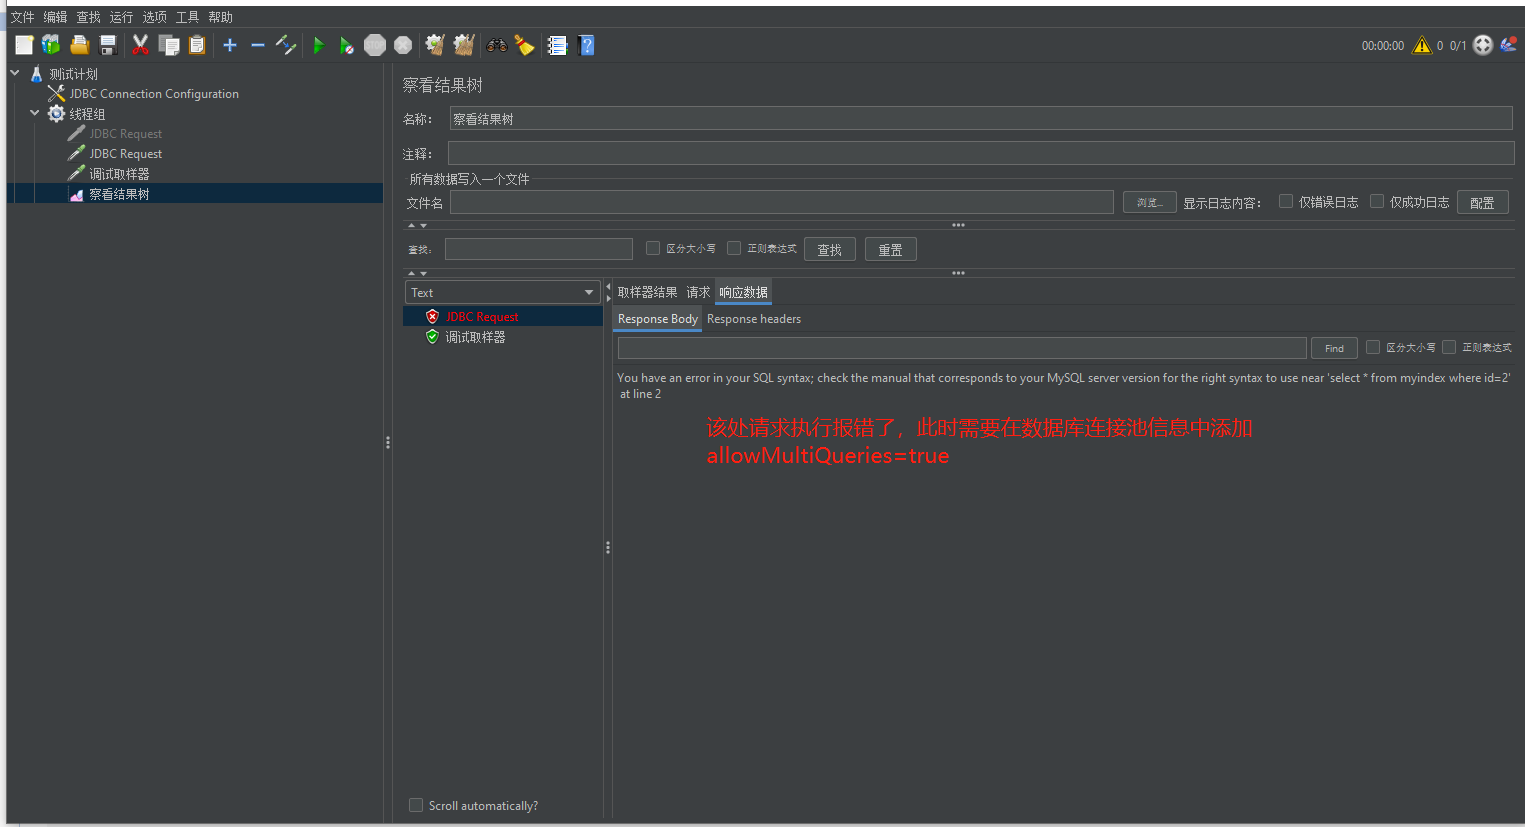Viewport: 1525px width, 827px height.
Task: Open the Templates icon in toolbar
Action: pos(51,45)
